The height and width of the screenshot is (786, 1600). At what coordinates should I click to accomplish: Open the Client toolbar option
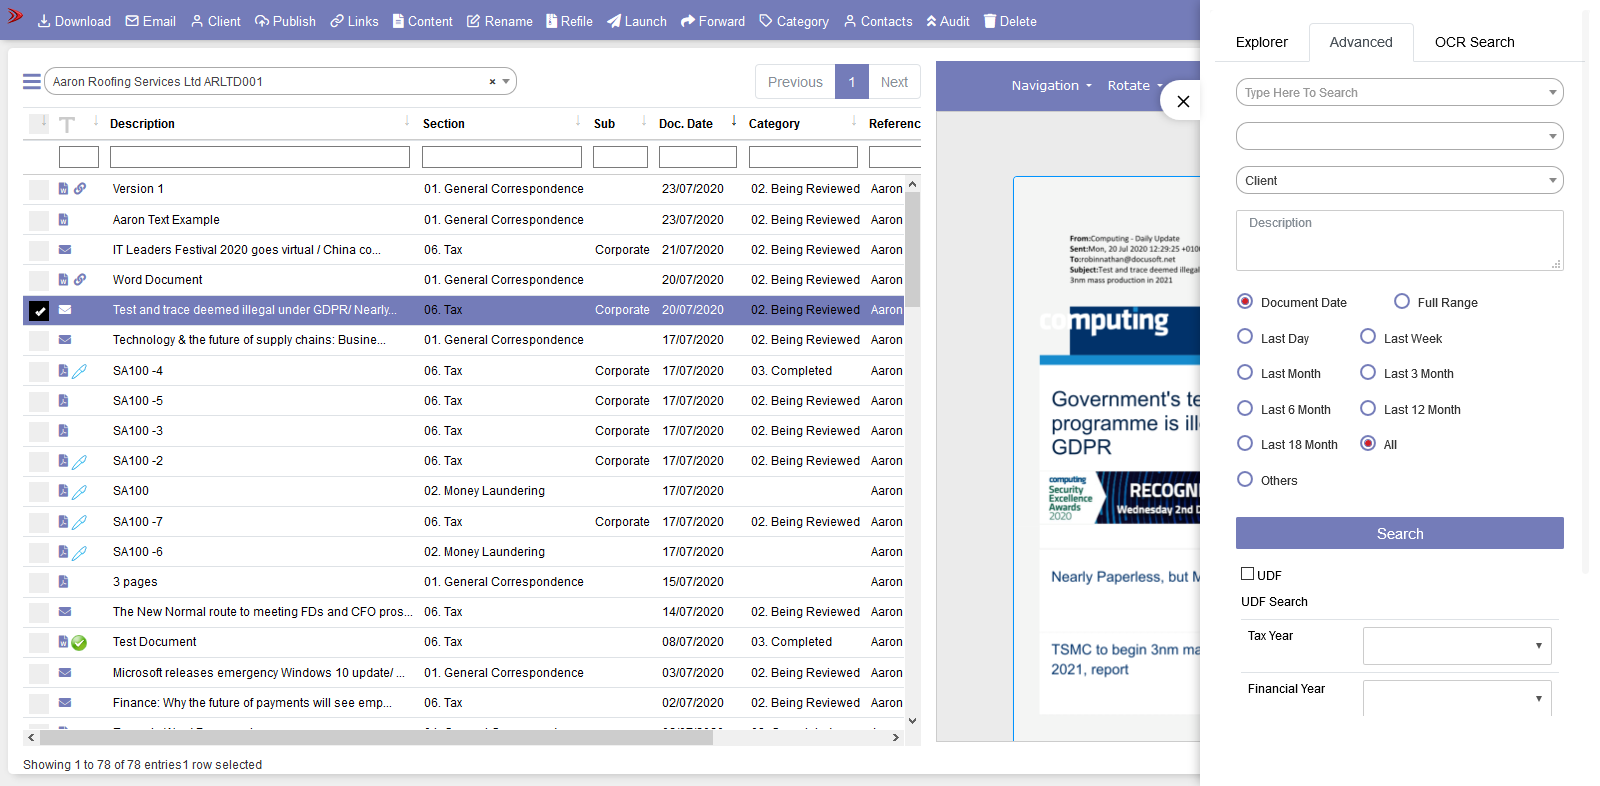(215, 21)
